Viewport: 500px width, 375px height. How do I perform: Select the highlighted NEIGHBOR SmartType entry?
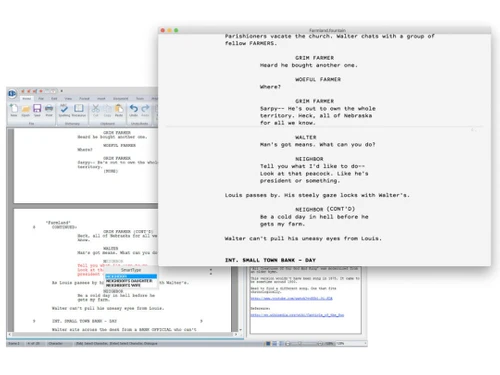coord(131,277)
